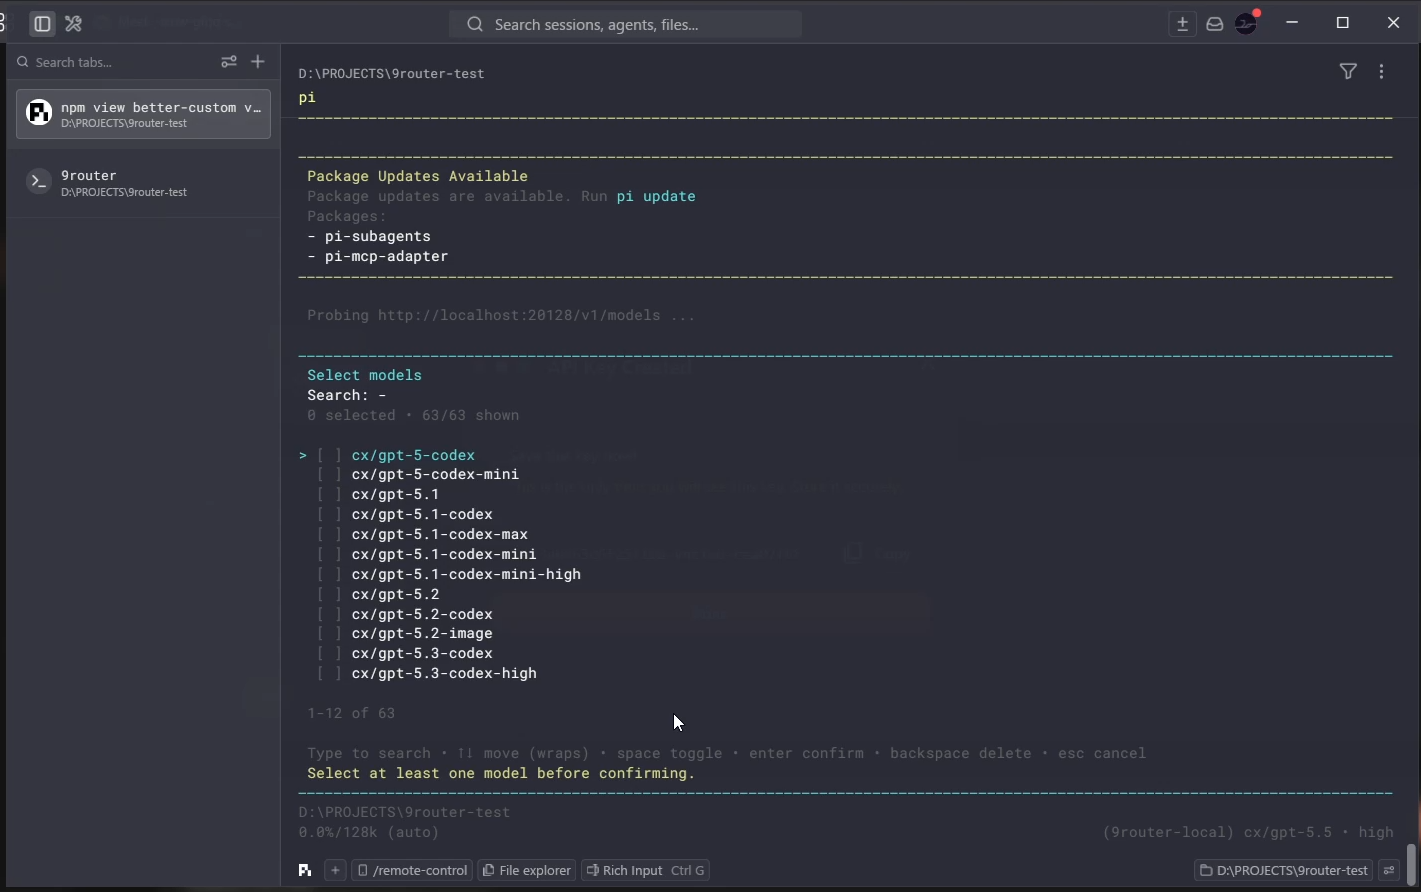Viewport: 1421px width, 892px height.
Task: Click the pi logo on npm view tab
Action: 38,113
